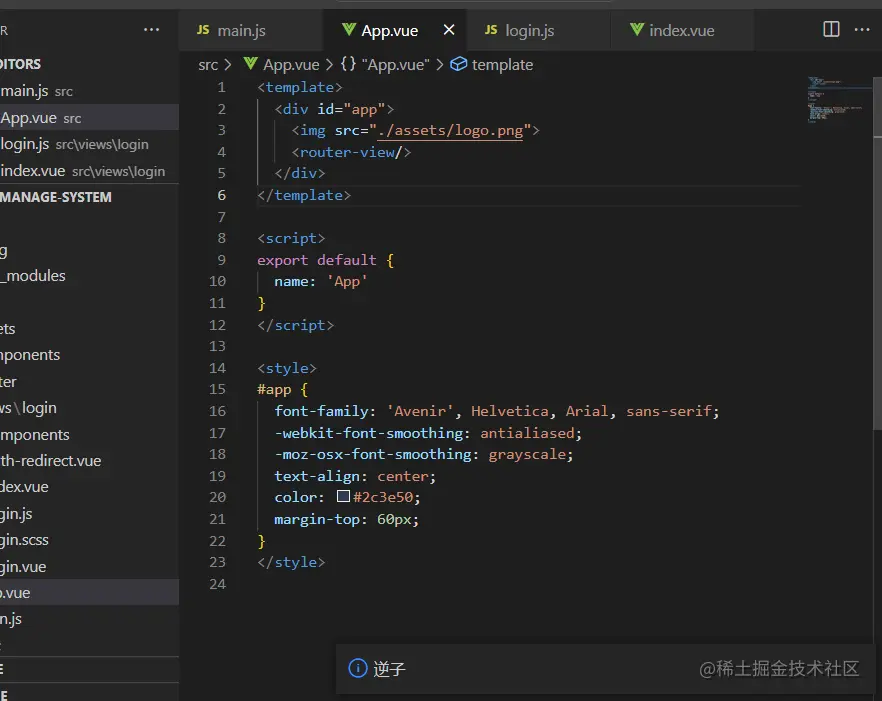
Task: Click the #2c3e50 color swatch
Action: (x=343, y=497)
